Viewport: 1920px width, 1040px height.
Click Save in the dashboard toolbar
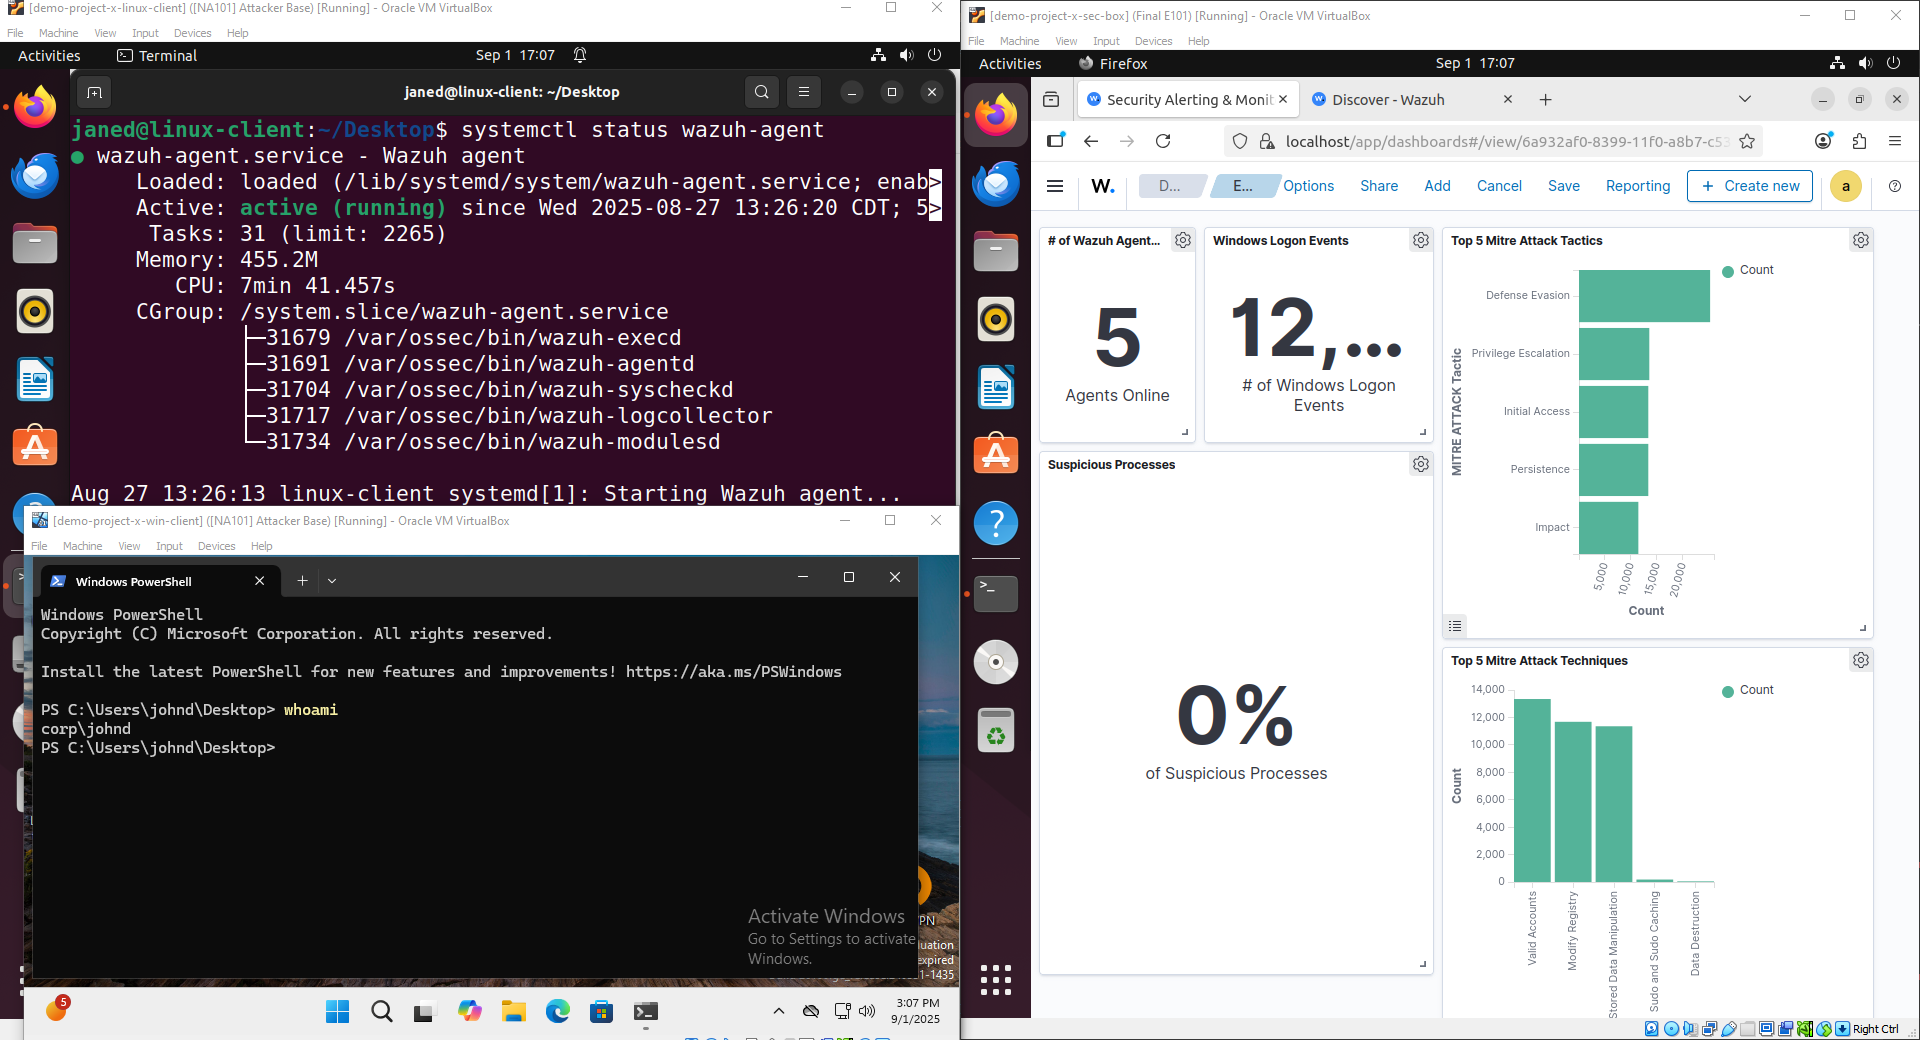point(1563,186)
